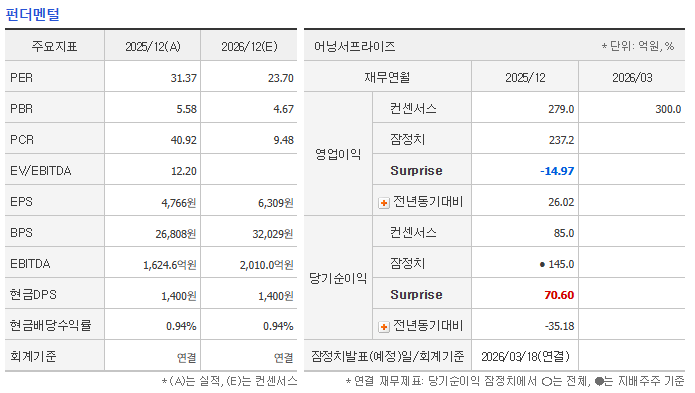Click the EV/EBITDA row label
Image resolution: width=695 pixels, height=393 pixels.
(x=40, y=171)
